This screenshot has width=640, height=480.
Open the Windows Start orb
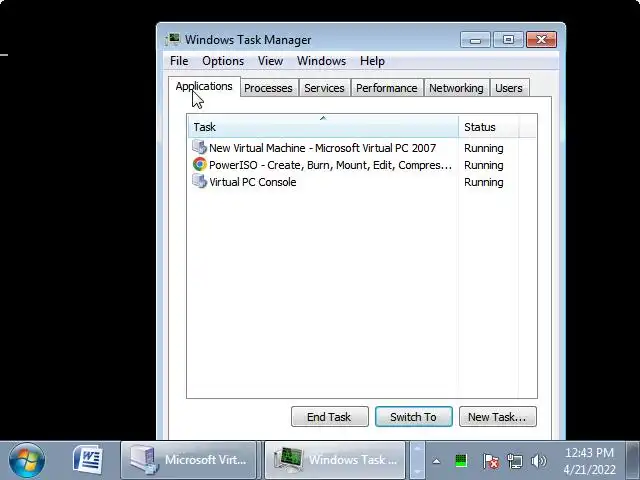pos(27,461)
